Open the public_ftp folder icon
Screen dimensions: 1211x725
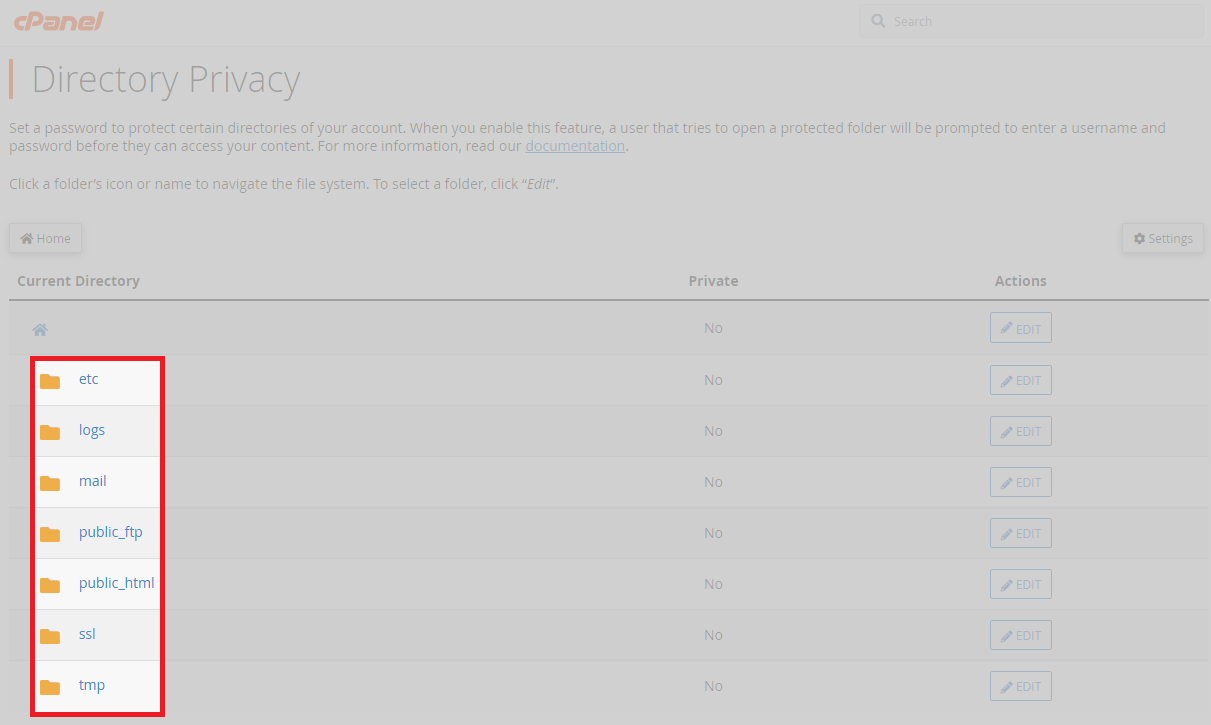coord(49,532)
